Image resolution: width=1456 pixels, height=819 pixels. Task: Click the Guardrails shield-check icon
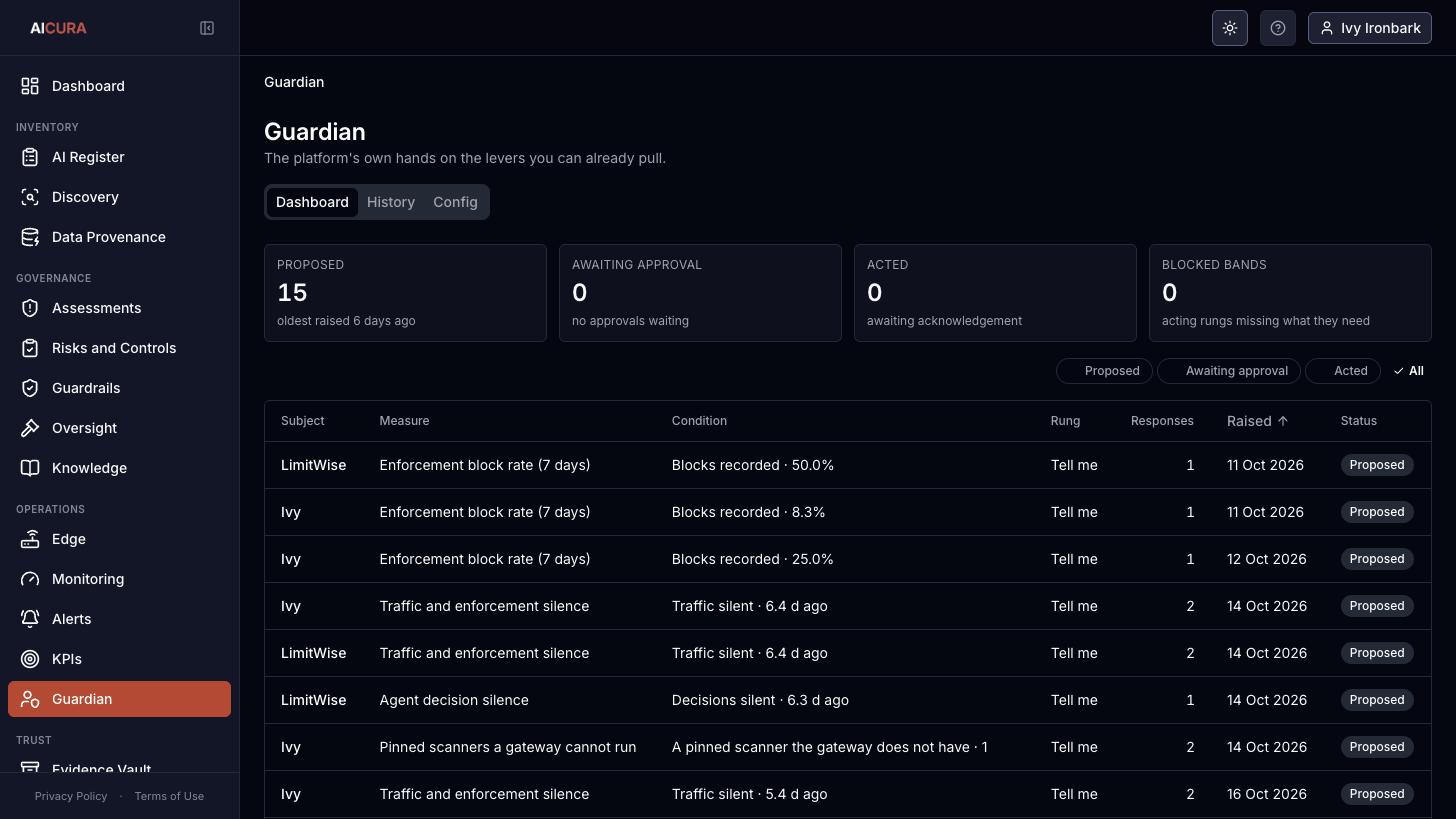[x=30, y=388]
